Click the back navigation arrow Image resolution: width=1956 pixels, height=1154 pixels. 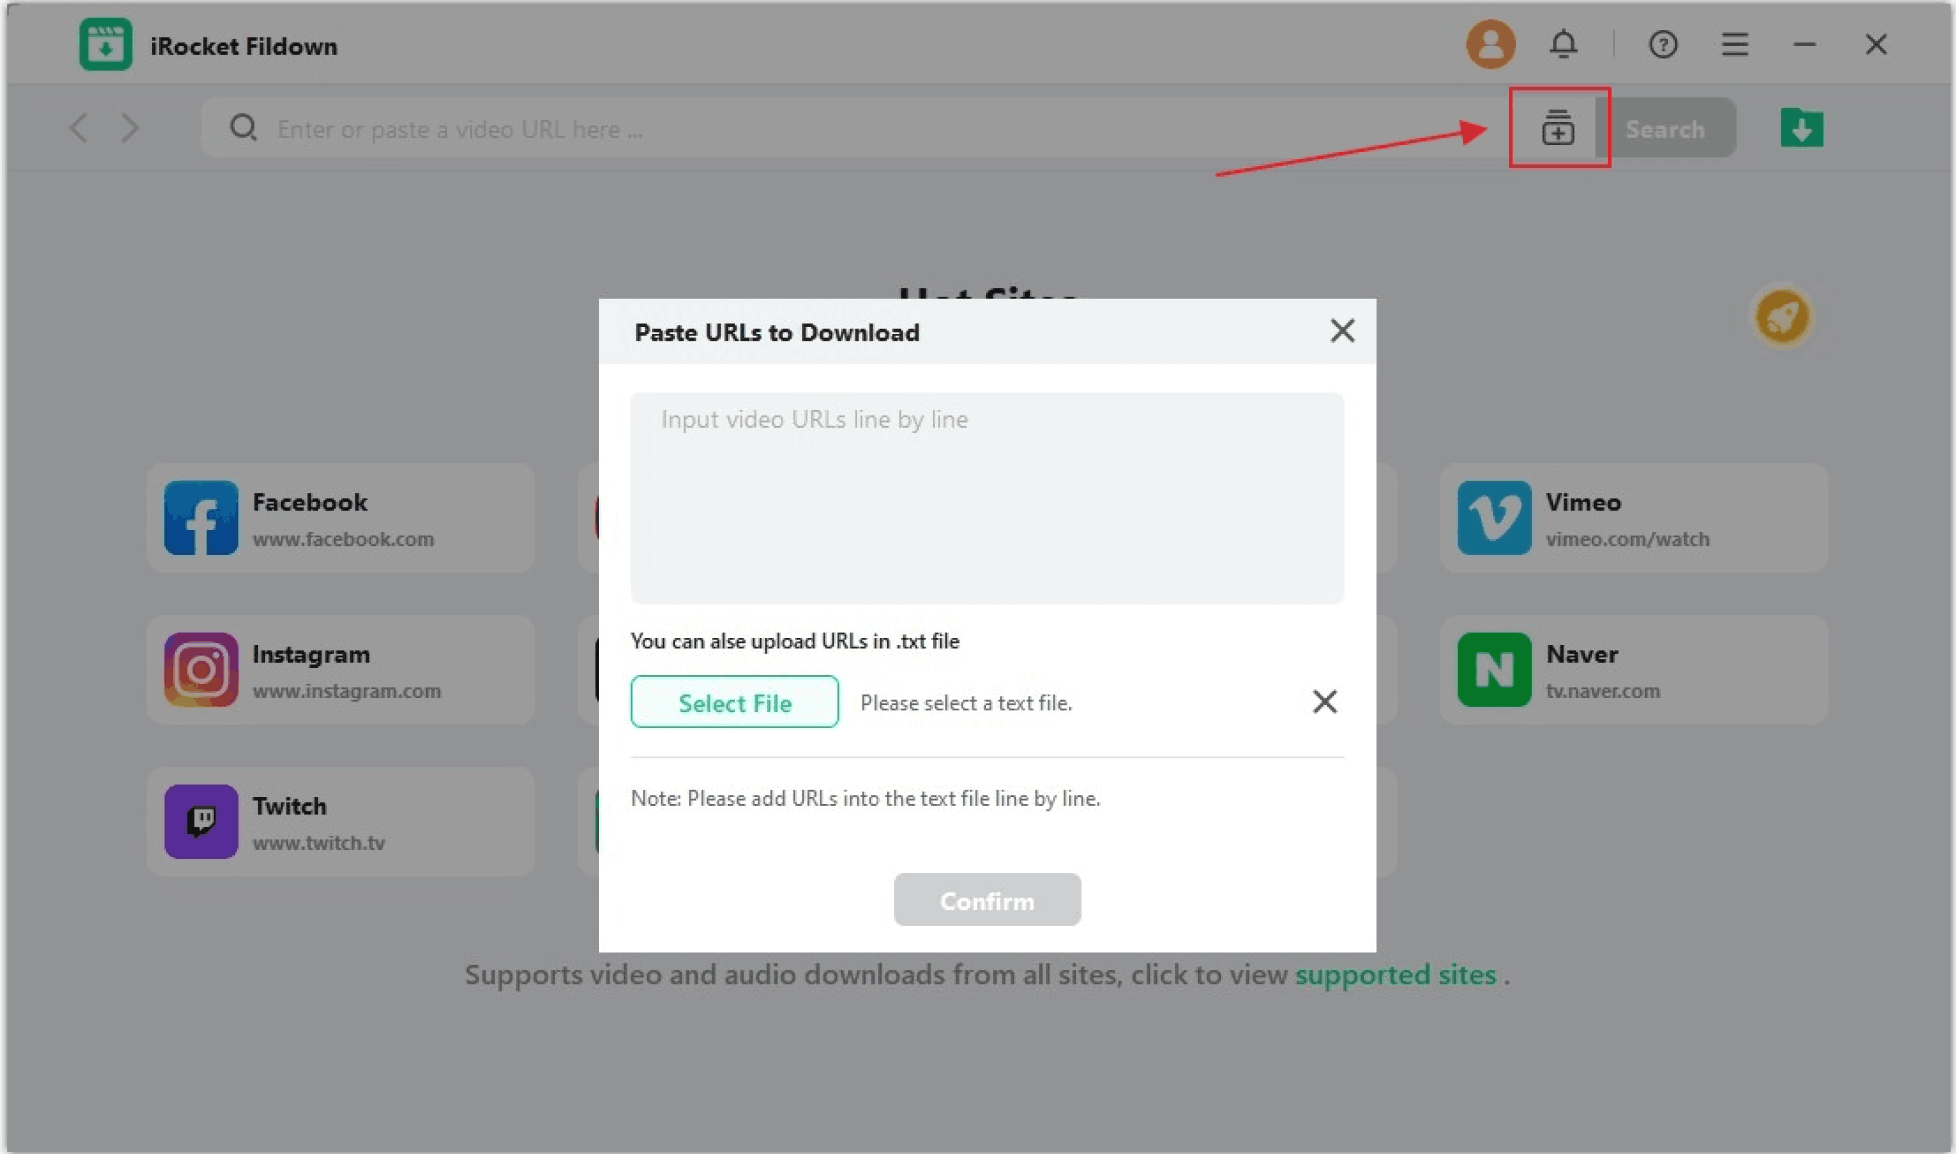pos(80,128)
